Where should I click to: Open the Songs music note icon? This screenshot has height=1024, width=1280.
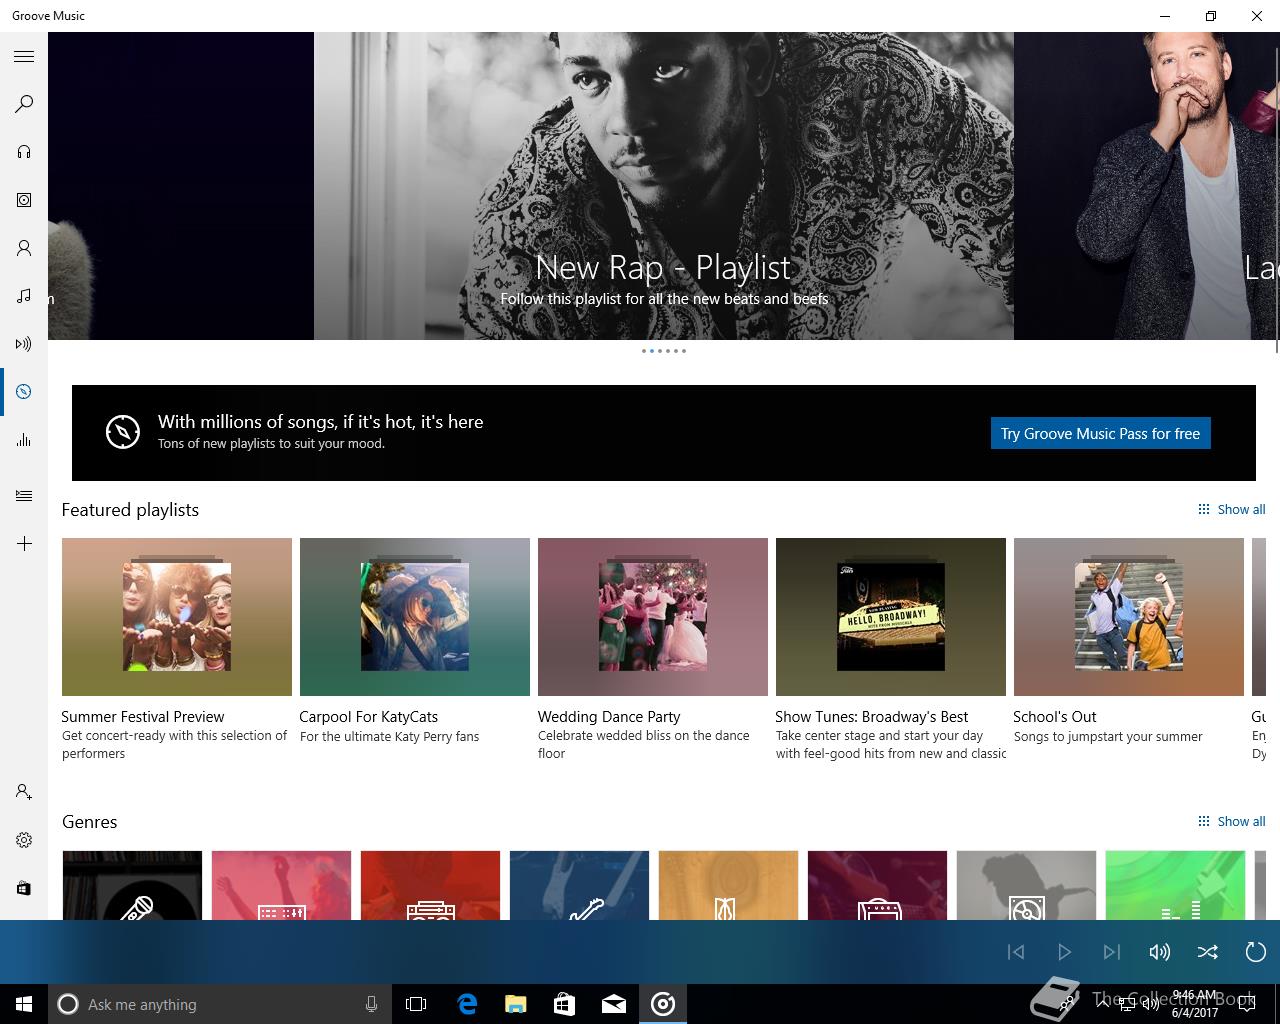24,296
